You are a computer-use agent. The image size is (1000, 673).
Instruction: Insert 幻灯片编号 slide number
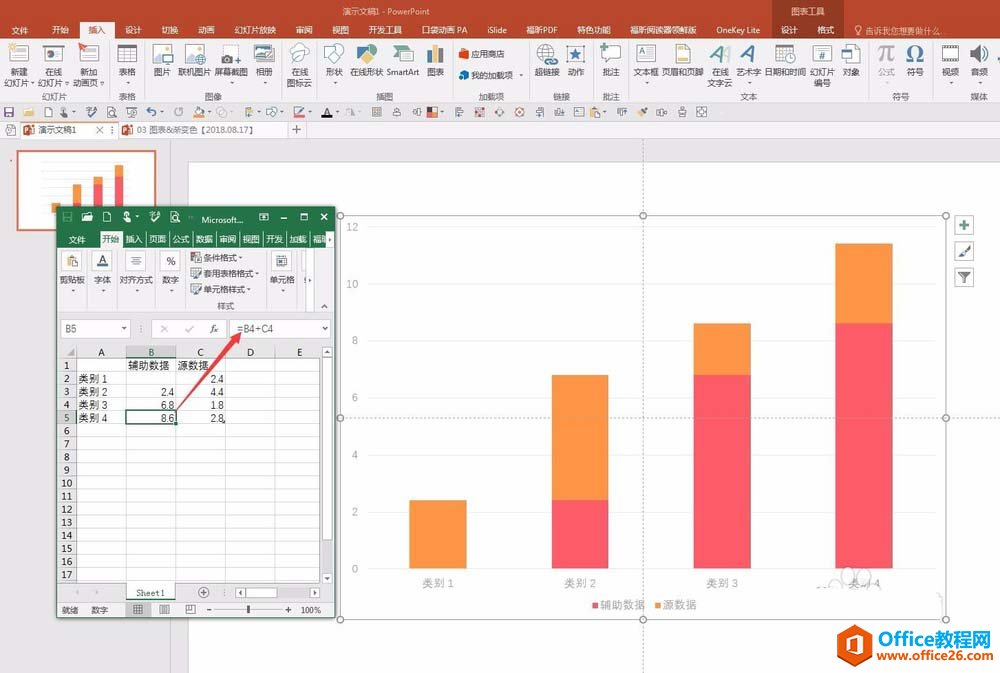pyautogui.click(x=822, y=55)
